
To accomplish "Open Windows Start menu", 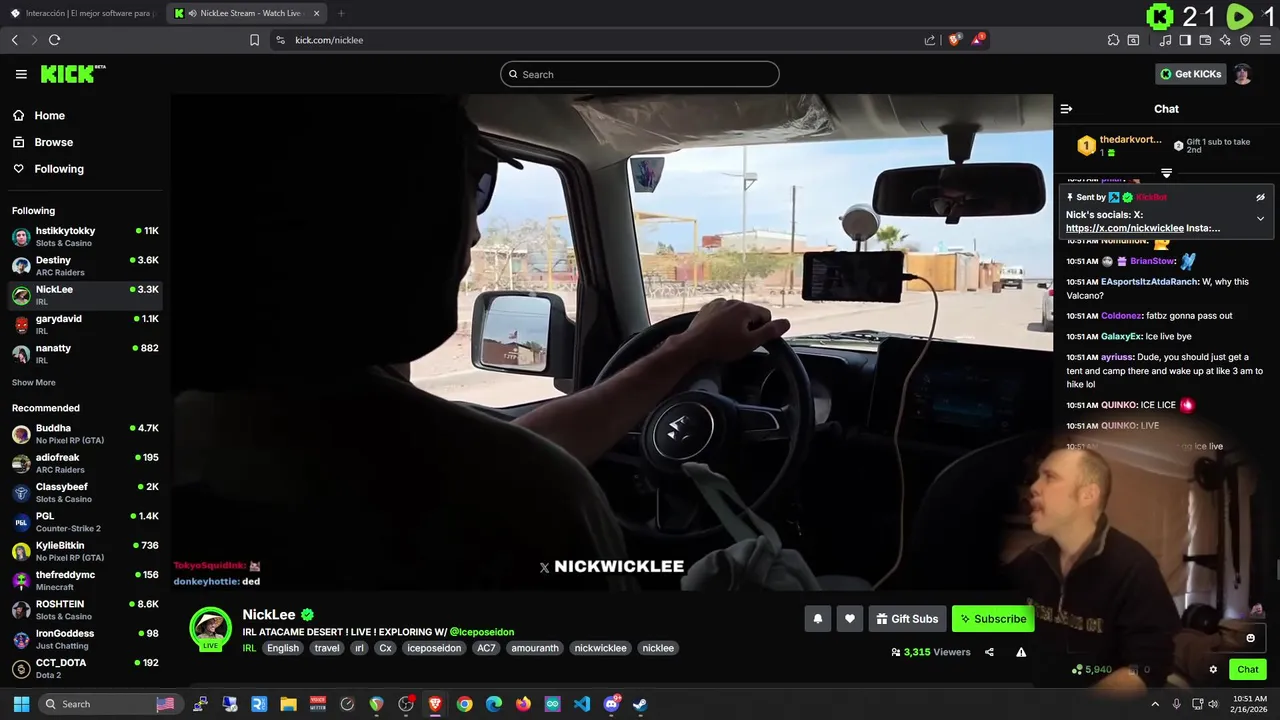I will 21,704.
